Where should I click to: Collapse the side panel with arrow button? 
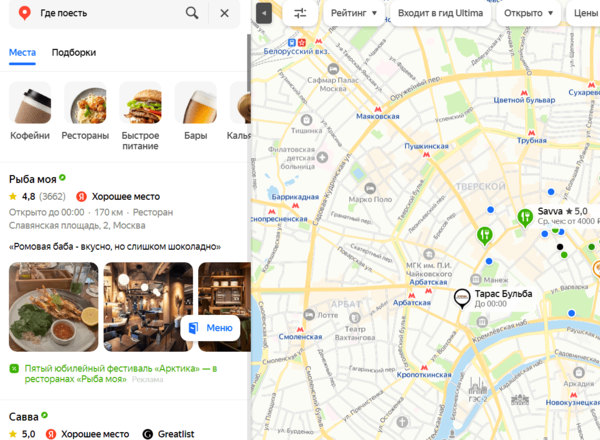click(x=264, y=13)
